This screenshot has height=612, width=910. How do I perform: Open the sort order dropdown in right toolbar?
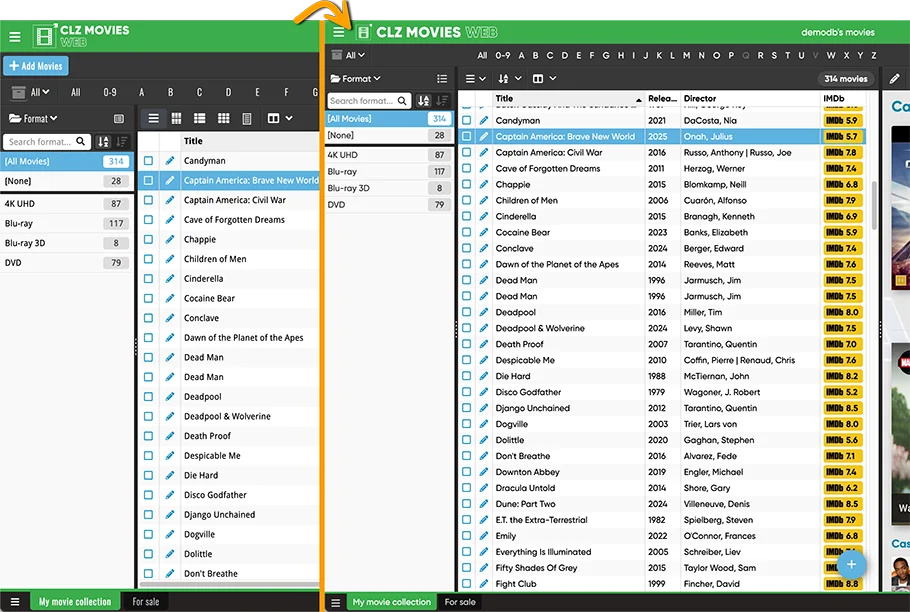509,79
